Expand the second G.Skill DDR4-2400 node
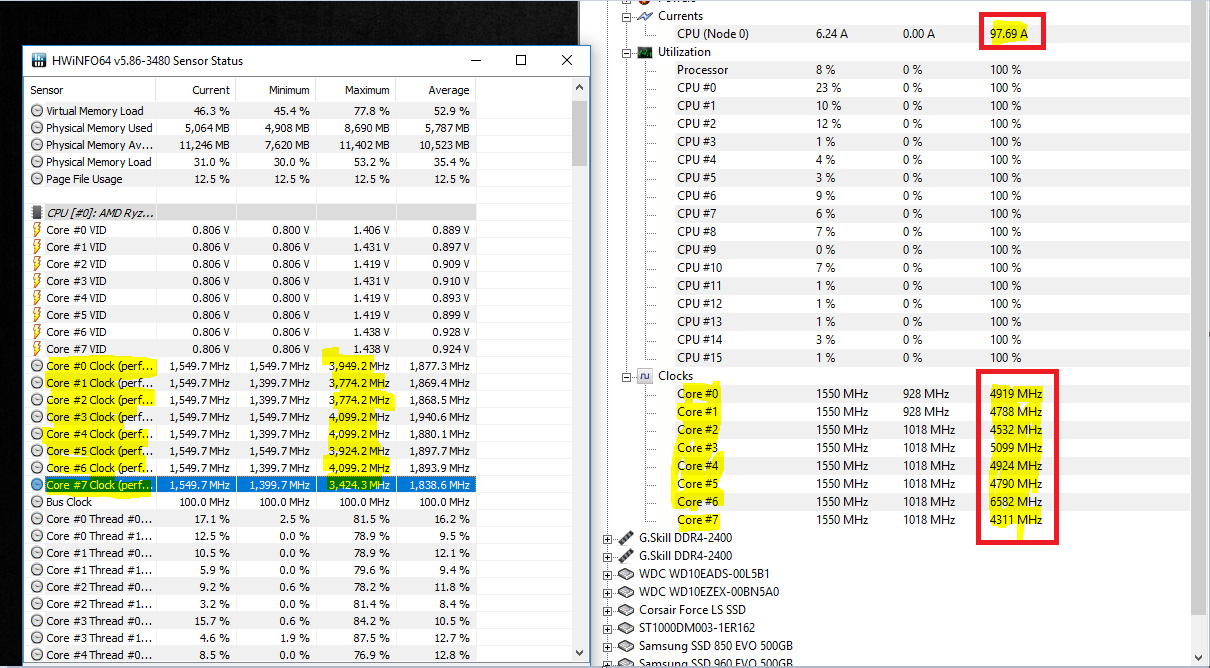The image size is (1210, 668). pyautogui.click(x=608, y=556)
